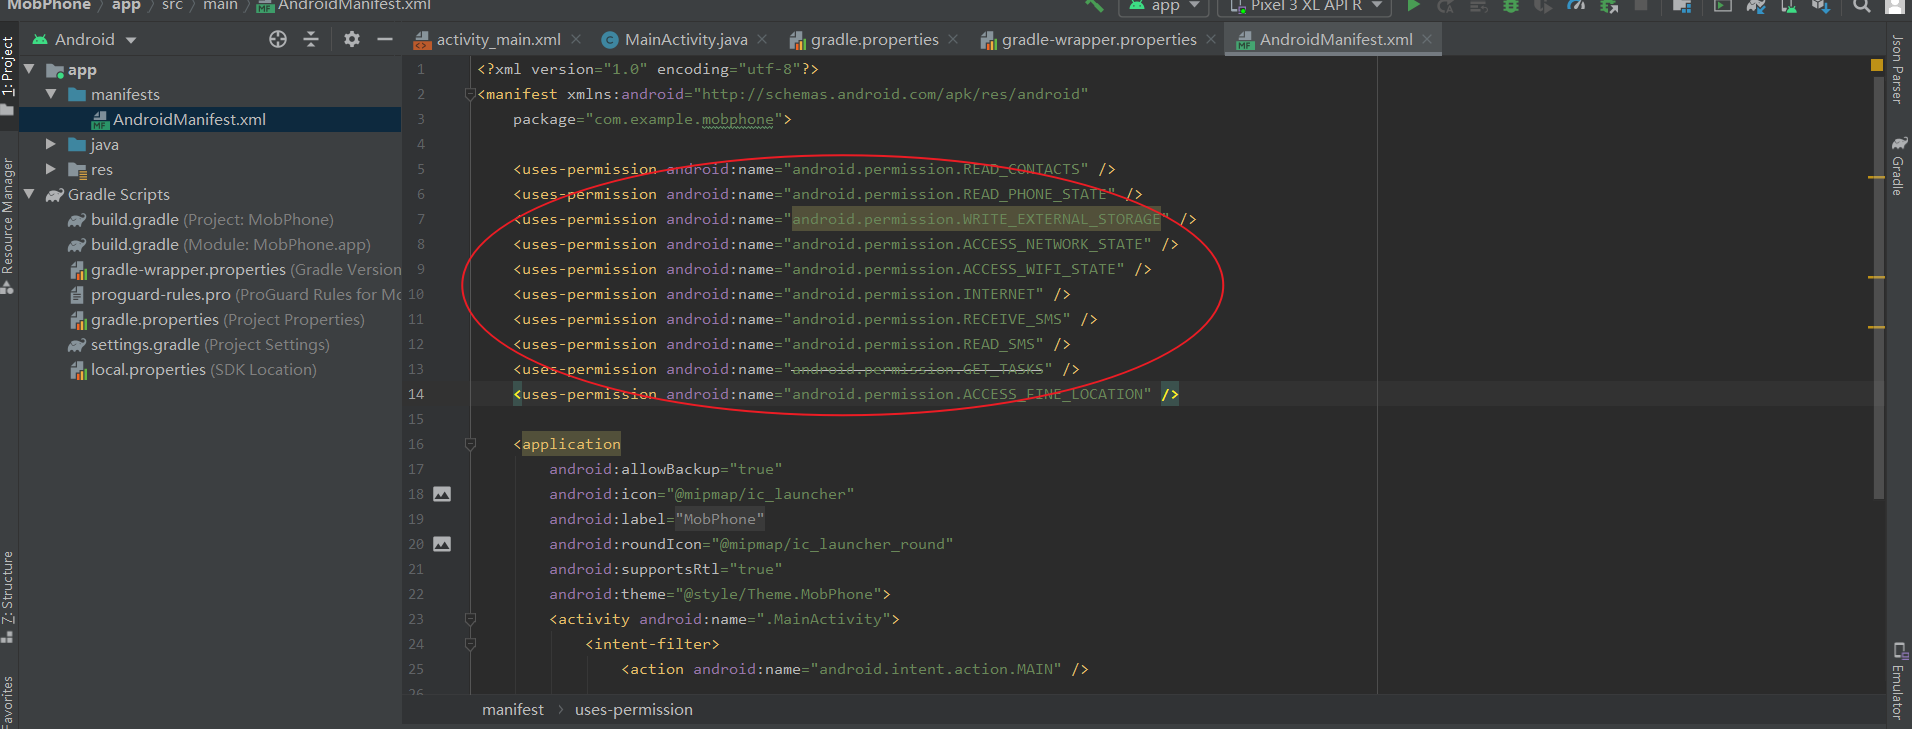This screenshot has height=729, width=1912.
Task: Click Sync Project with Gradle Files icon
Action: pyautogui.click(x=1756, y=5)
